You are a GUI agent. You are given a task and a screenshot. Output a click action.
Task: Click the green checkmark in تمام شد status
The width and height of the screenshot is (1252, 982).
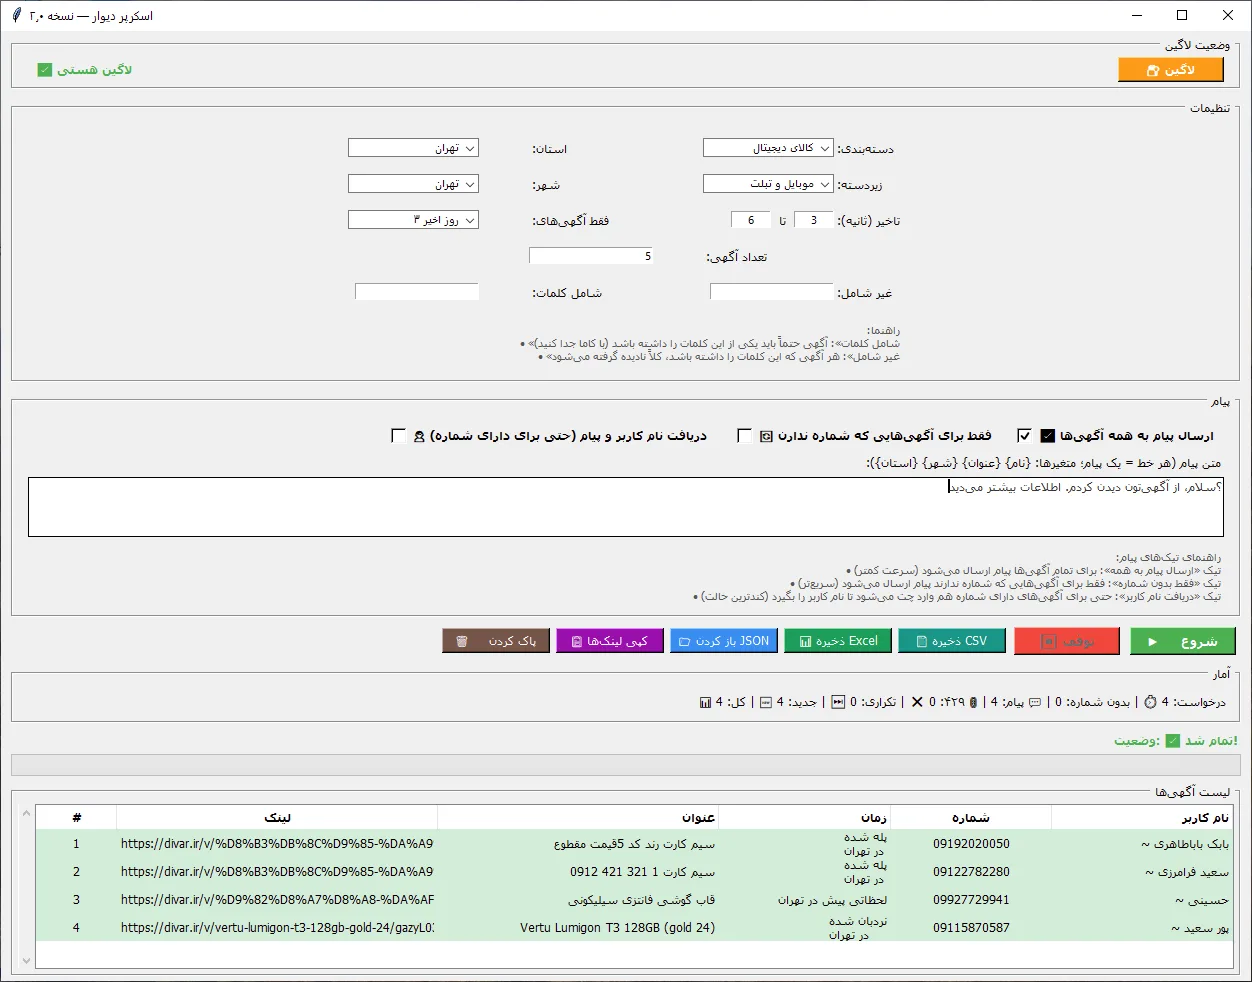pyautogui.click(x=1173, y=741)
